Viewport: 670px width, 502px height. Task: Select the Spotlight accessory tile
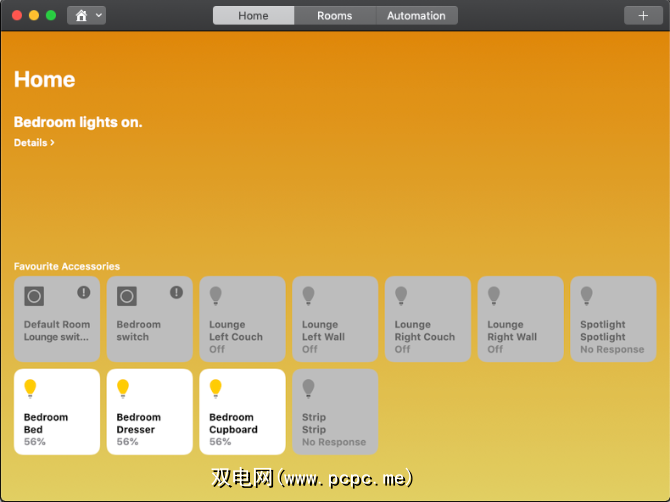[613, 319]
